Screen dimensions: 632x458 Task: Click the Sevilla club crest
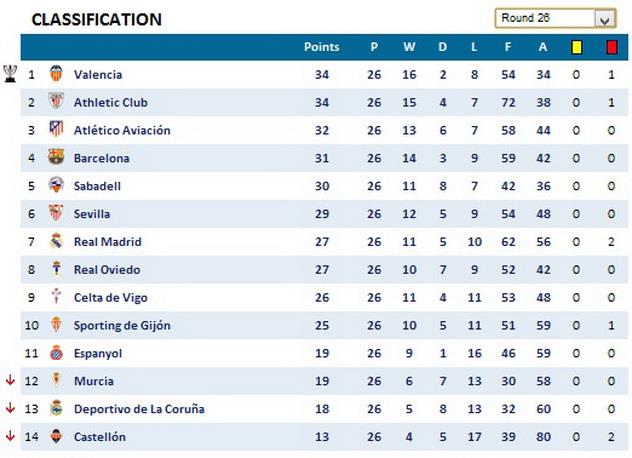click(56, 214)
